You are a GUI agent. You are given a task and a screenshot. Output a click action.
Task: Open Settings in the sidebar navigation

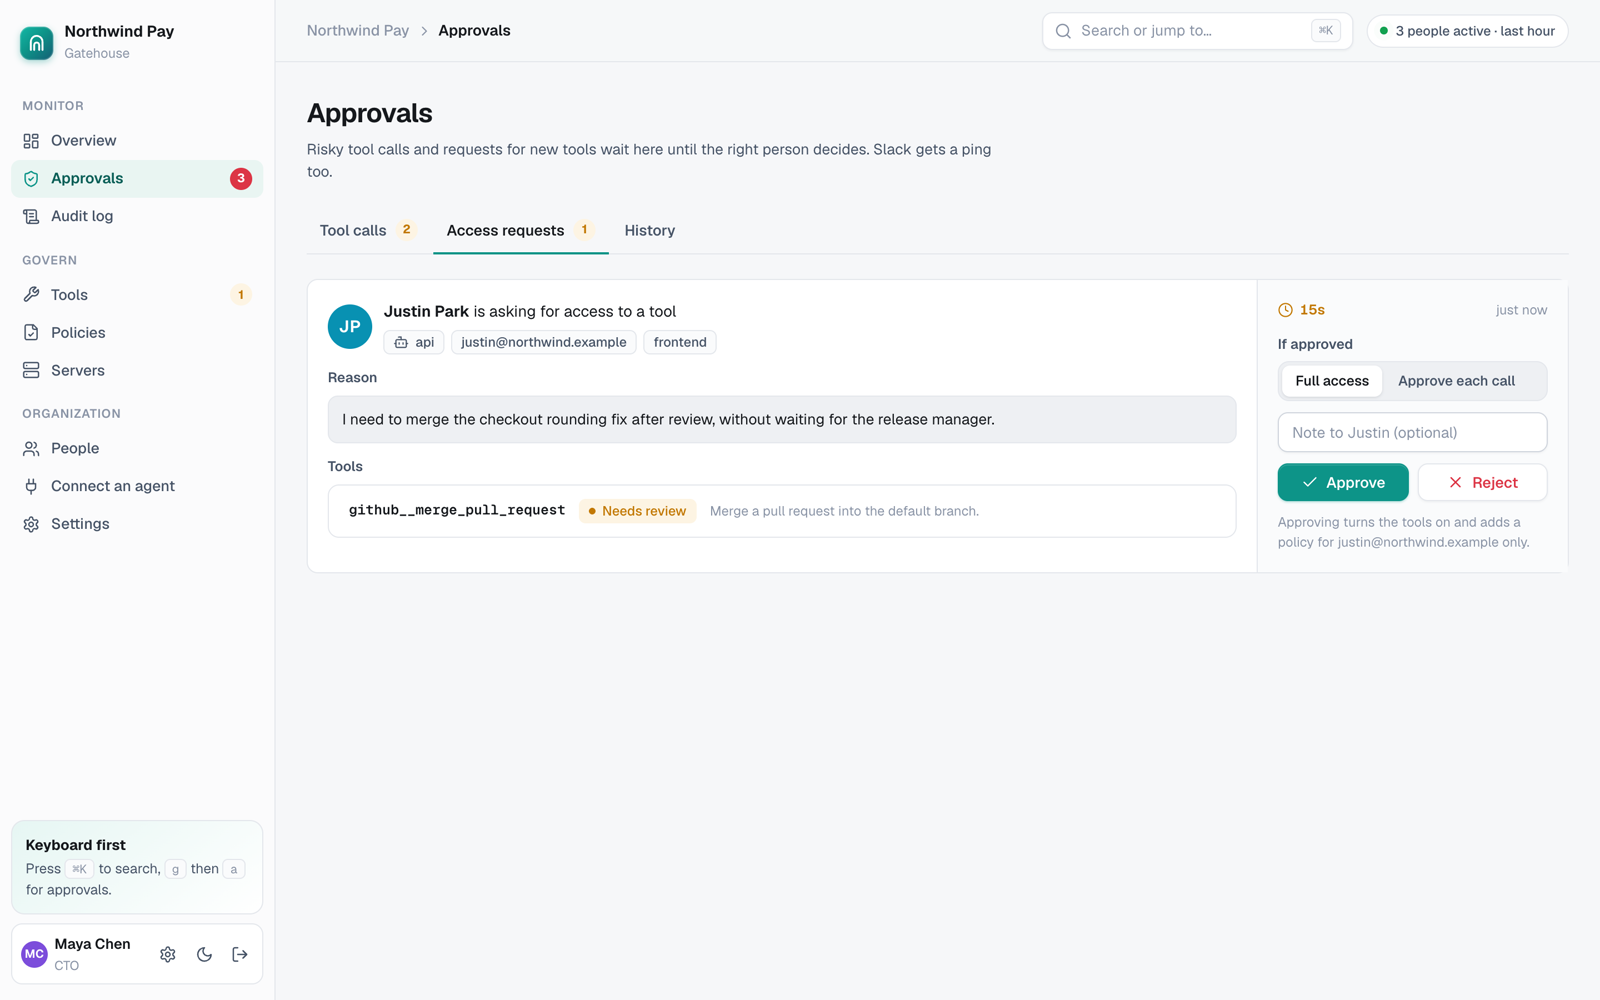pyautogui.click(x=137, y=524)
